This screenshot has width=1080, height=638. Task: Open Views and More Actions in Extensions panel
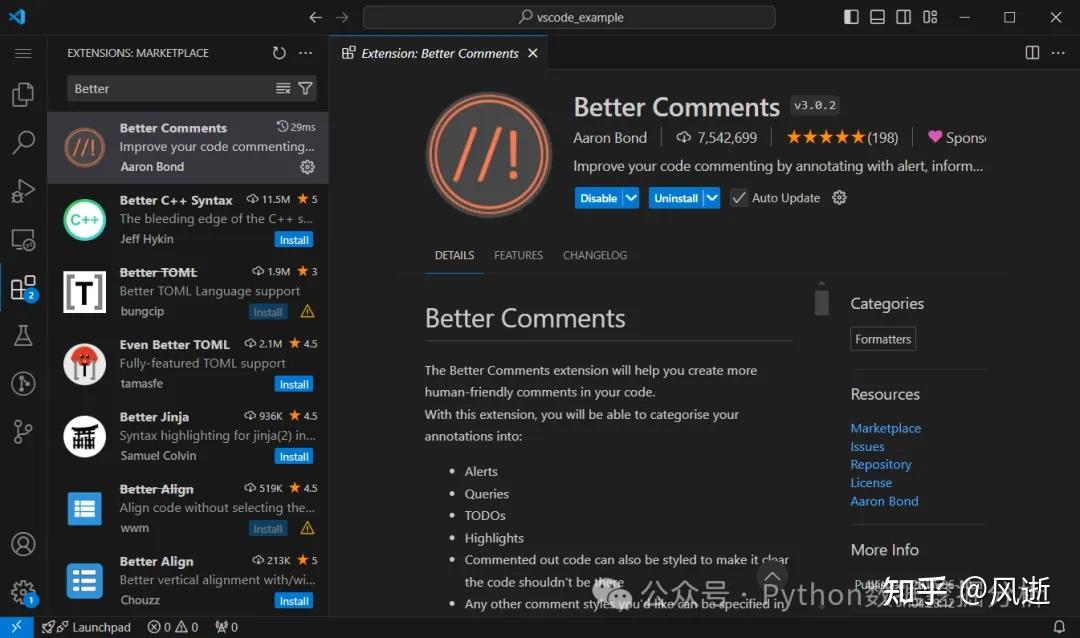point(305,53)
